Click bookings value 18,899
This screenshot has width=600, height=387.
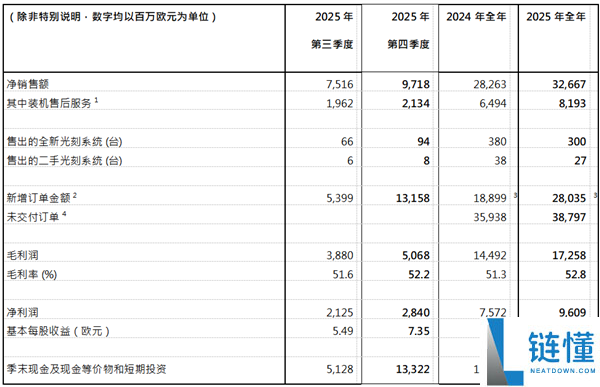[490, 198]
